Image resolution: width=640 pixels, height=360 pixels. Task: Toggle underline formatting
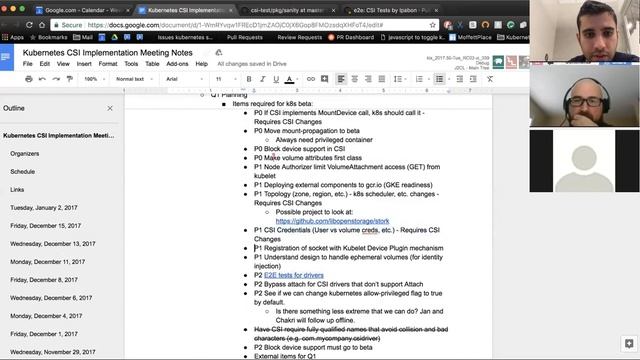pos(276,79)
